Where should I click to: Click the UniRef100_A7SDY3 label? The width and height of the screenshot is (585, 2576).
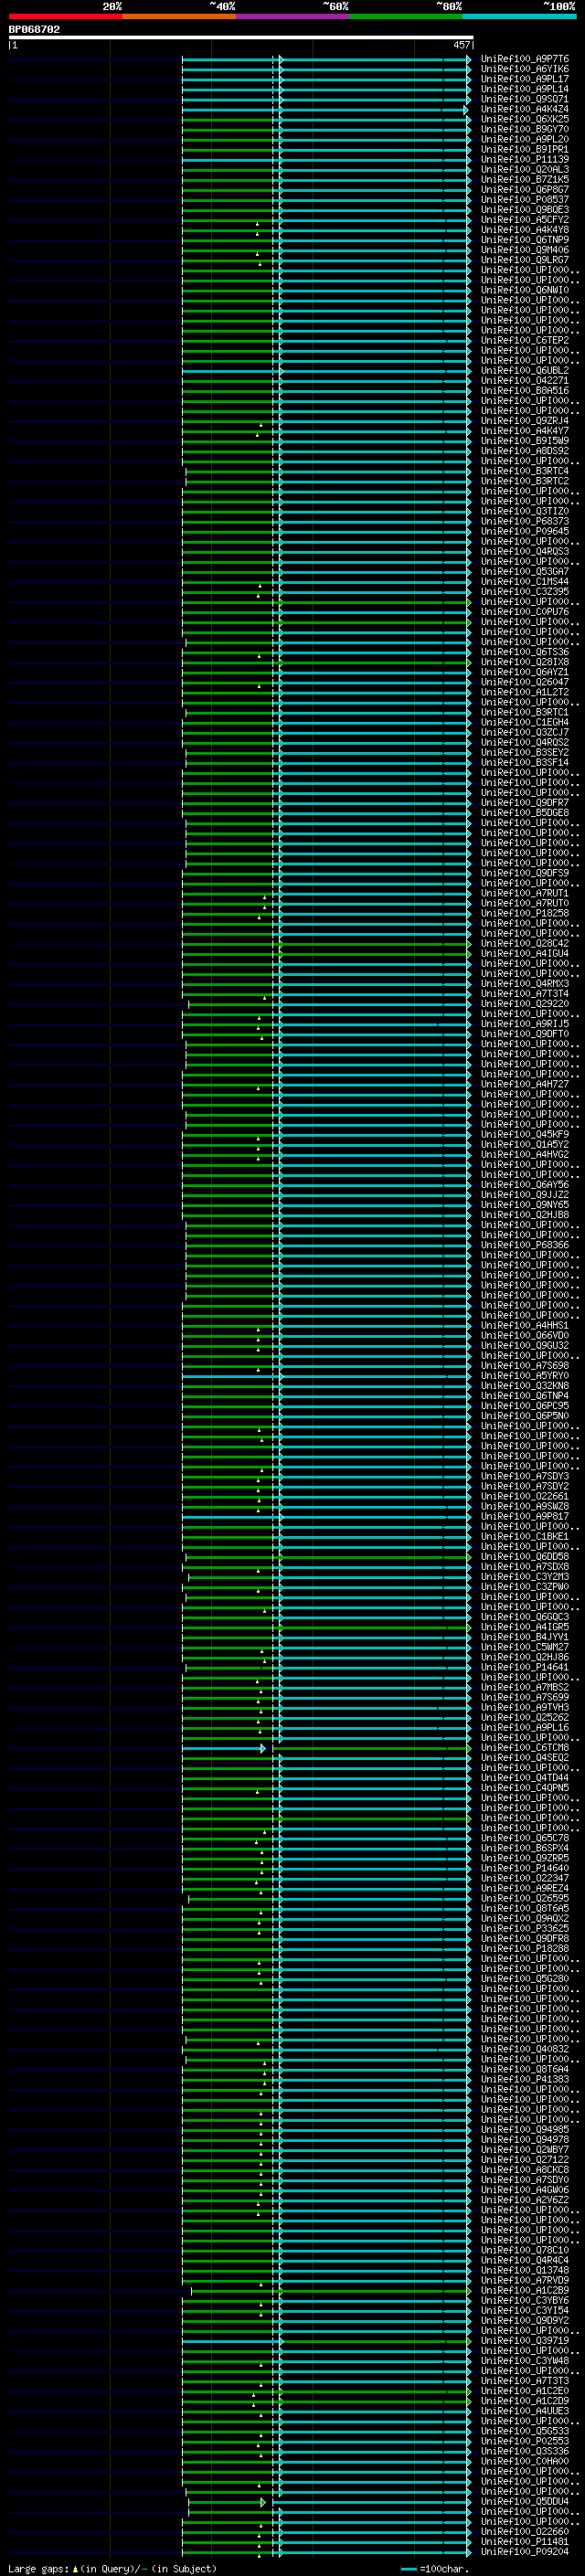525,1476
